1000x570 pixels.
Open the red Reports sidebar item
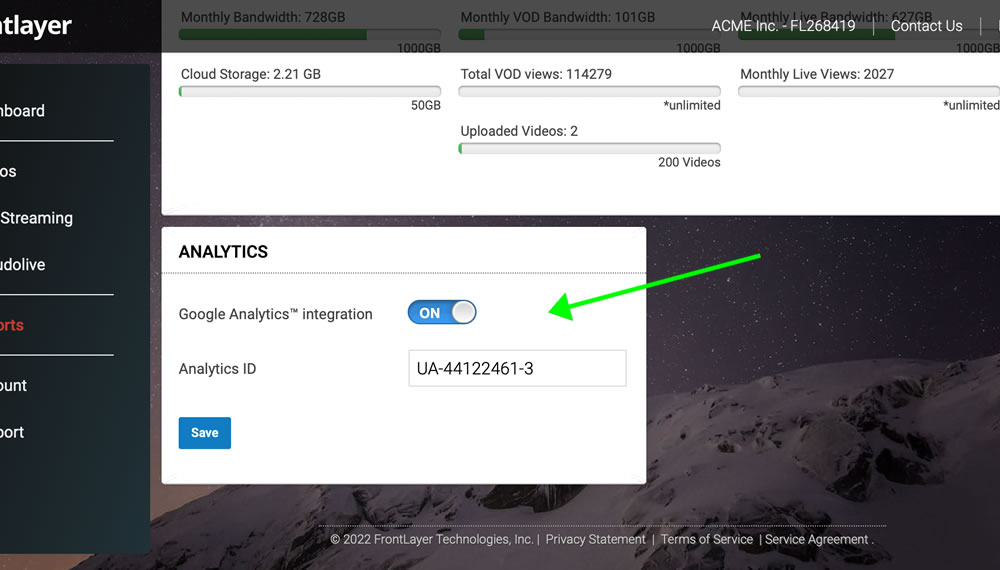[11, 325]
